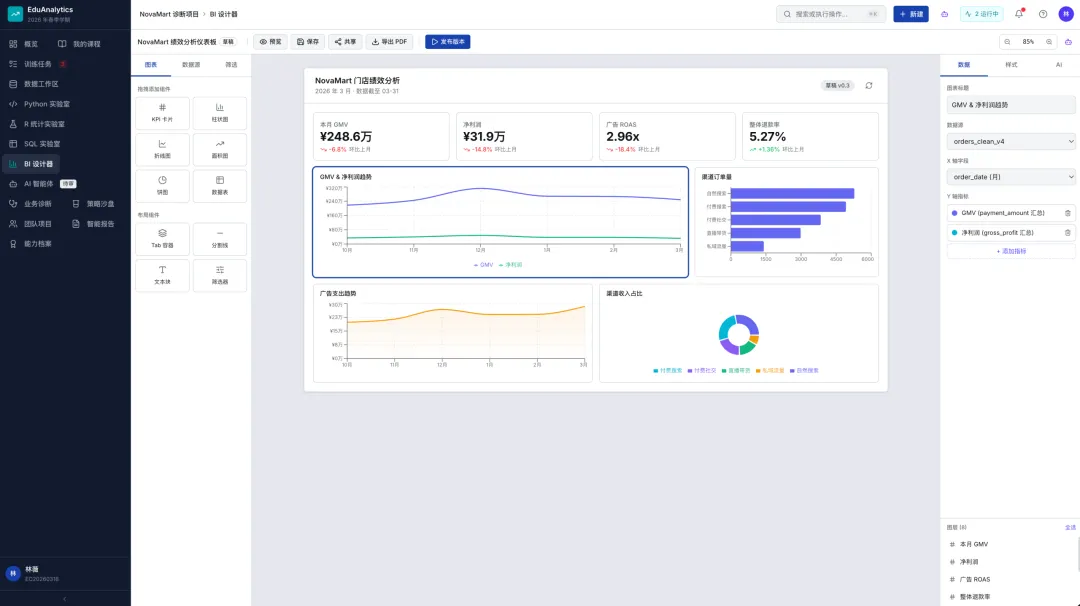The height and width of the screenshot is (606, 1080).
Task: Select the KPI 卡片 component
Action: pos(163,112)
